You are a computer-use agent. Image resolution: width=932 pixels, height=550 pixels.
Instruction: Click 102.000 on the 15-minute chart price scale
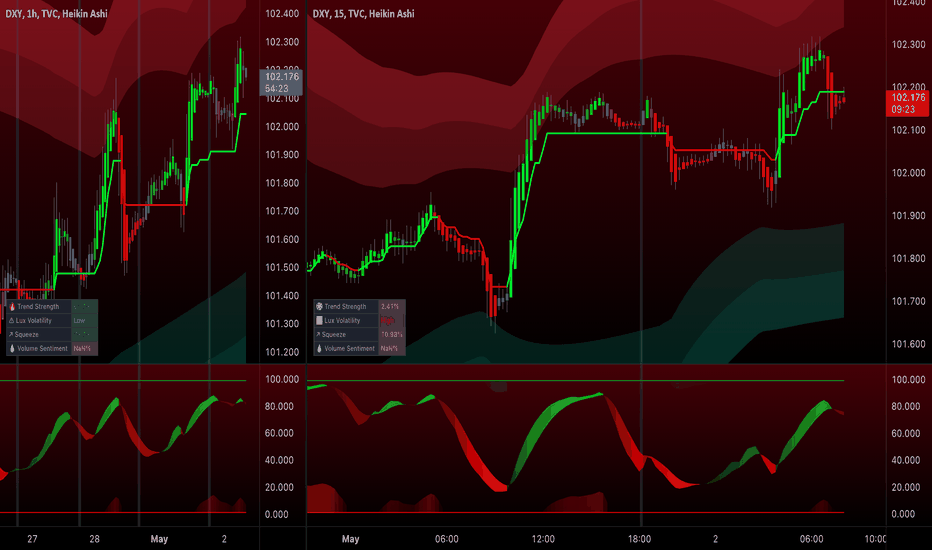(x=908, y=173)
